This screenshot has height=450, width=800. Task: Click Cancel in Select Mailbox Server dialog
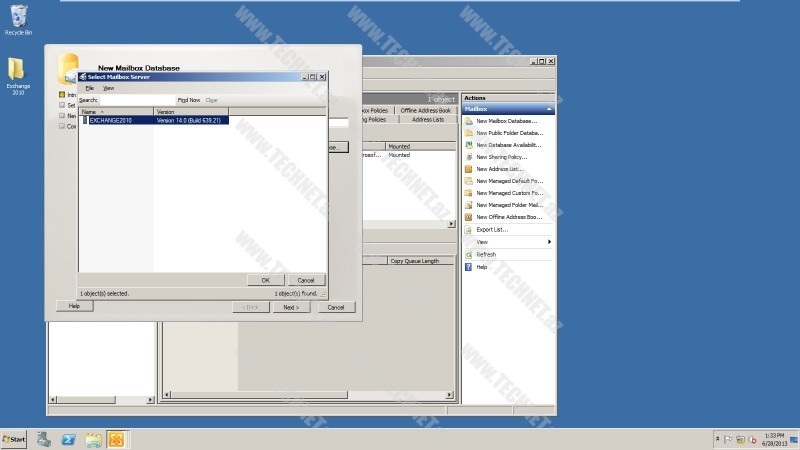point(306,280)
